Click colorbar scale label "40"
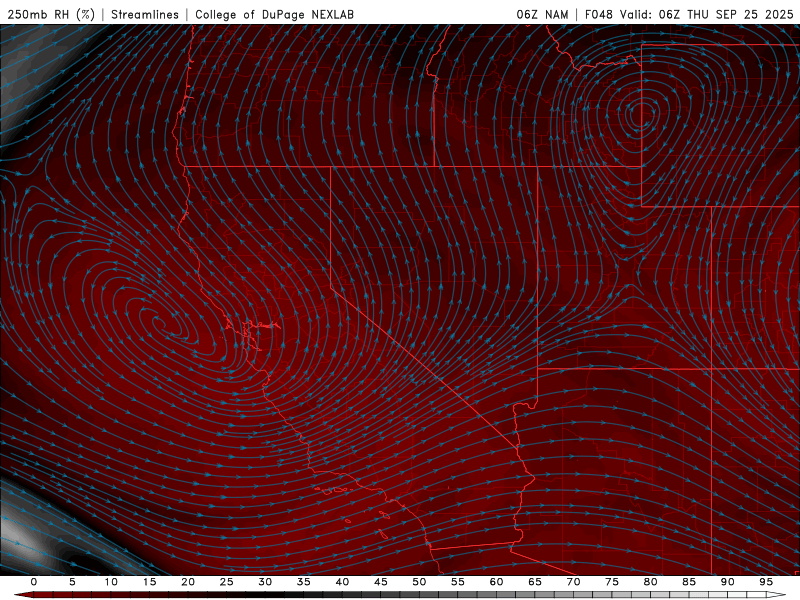The height and width of the screenshot is (600, 800). click(342, 582)
